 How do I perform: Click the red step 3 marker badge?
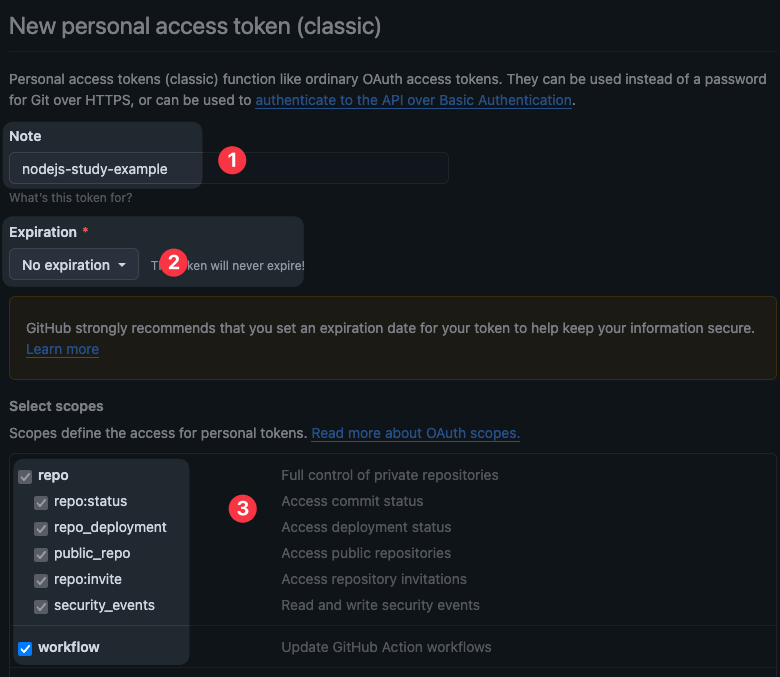point(241,509)
